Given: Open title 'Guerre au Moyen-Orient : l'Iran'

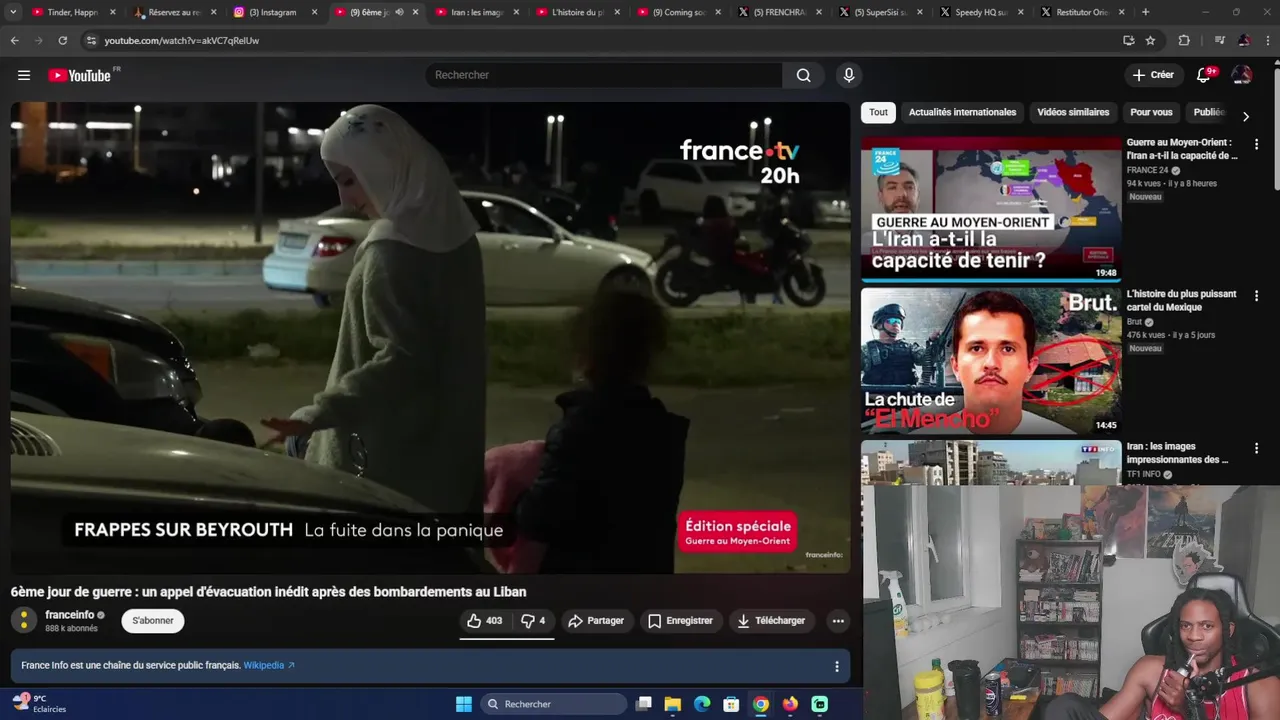Looking at the screenshot, I should 1181,149.
